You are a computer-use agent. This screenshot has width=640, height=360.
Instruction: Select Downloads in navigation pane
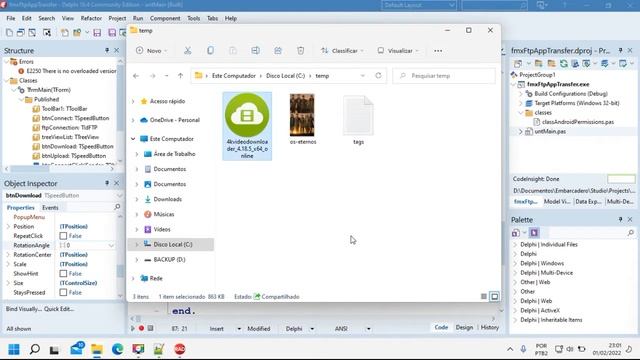[x=167, y=199]
